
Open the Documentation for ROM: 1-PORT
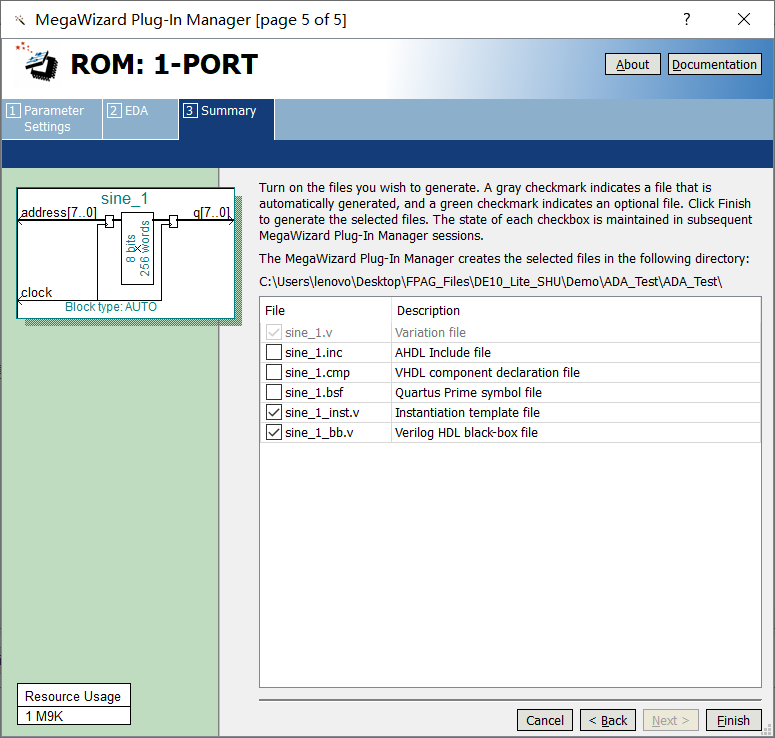714,64
